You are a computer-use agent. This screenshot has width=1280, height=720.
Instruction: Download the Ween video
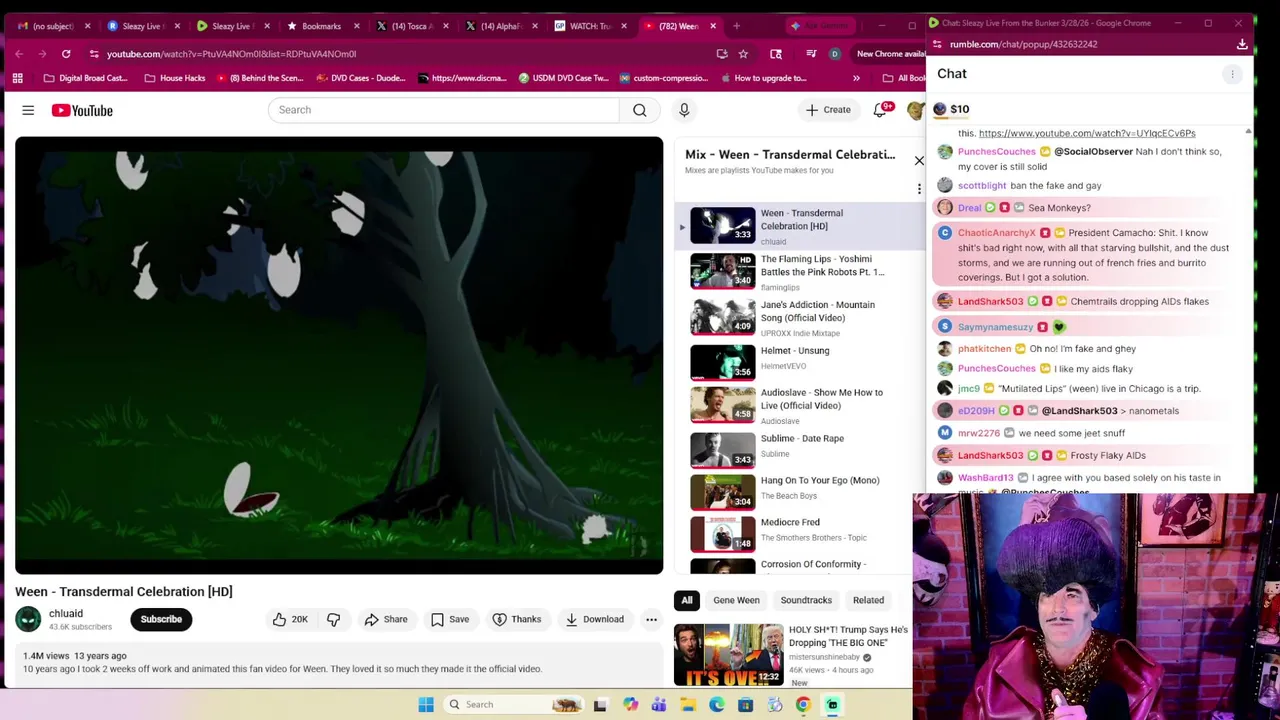pyautogui.click(x=594, y=619)
